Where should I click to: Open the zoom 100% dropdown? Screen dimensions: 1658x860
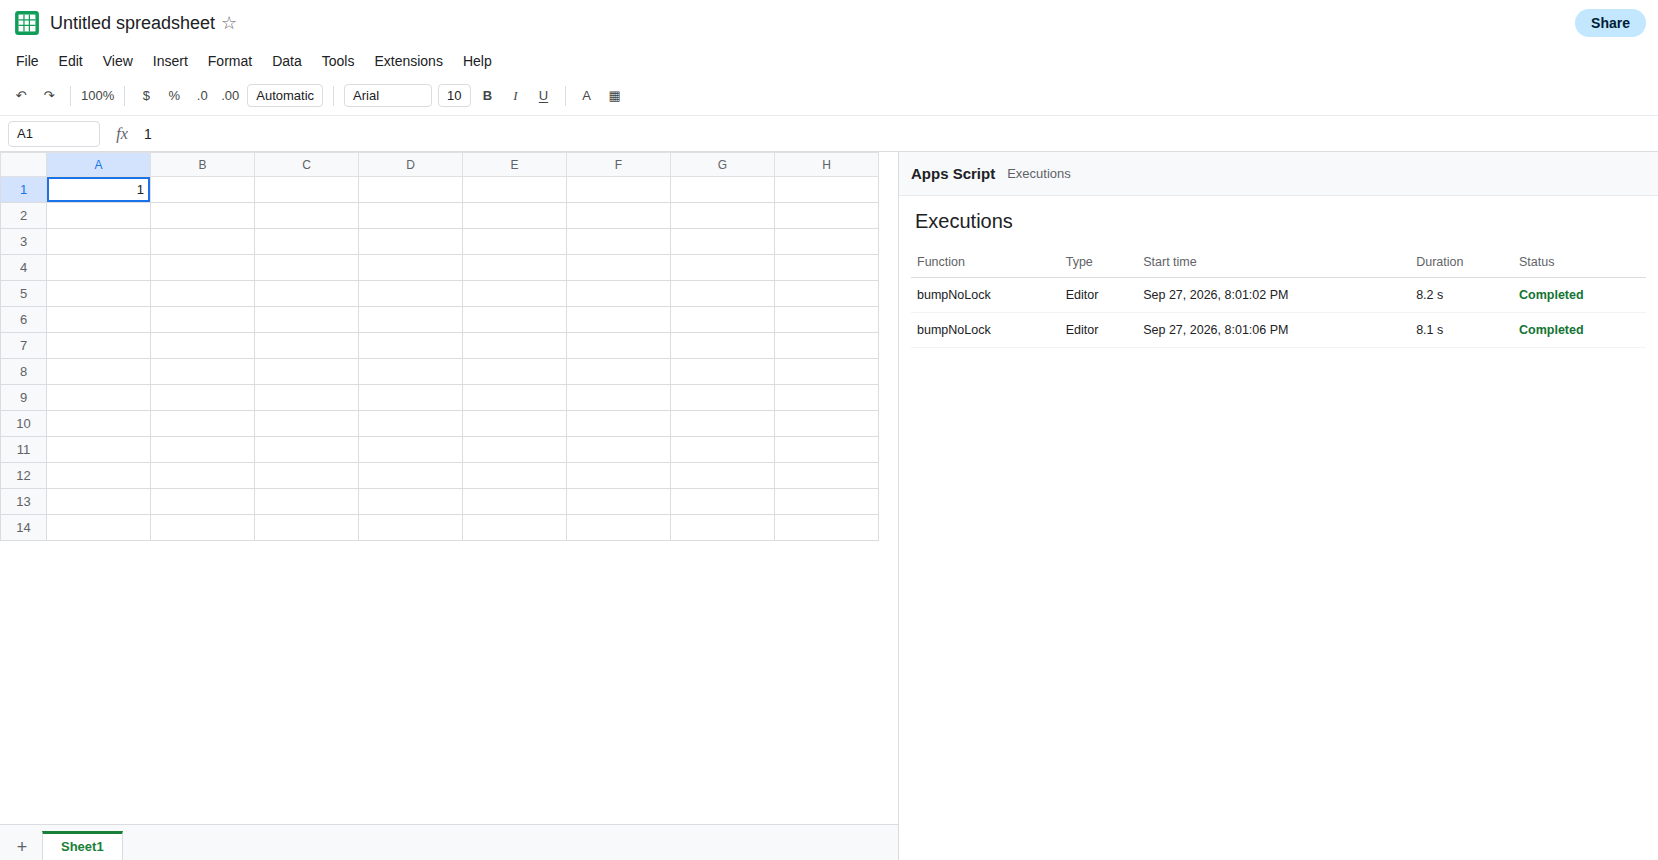coord(98,96)
